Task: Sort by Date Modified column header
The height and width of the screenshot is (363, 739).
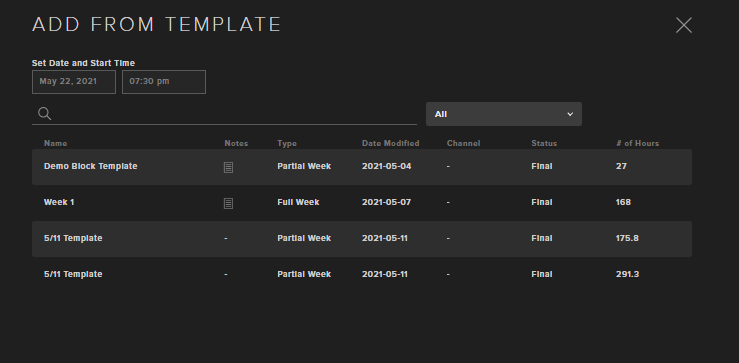Action: [x=390, y=143]
